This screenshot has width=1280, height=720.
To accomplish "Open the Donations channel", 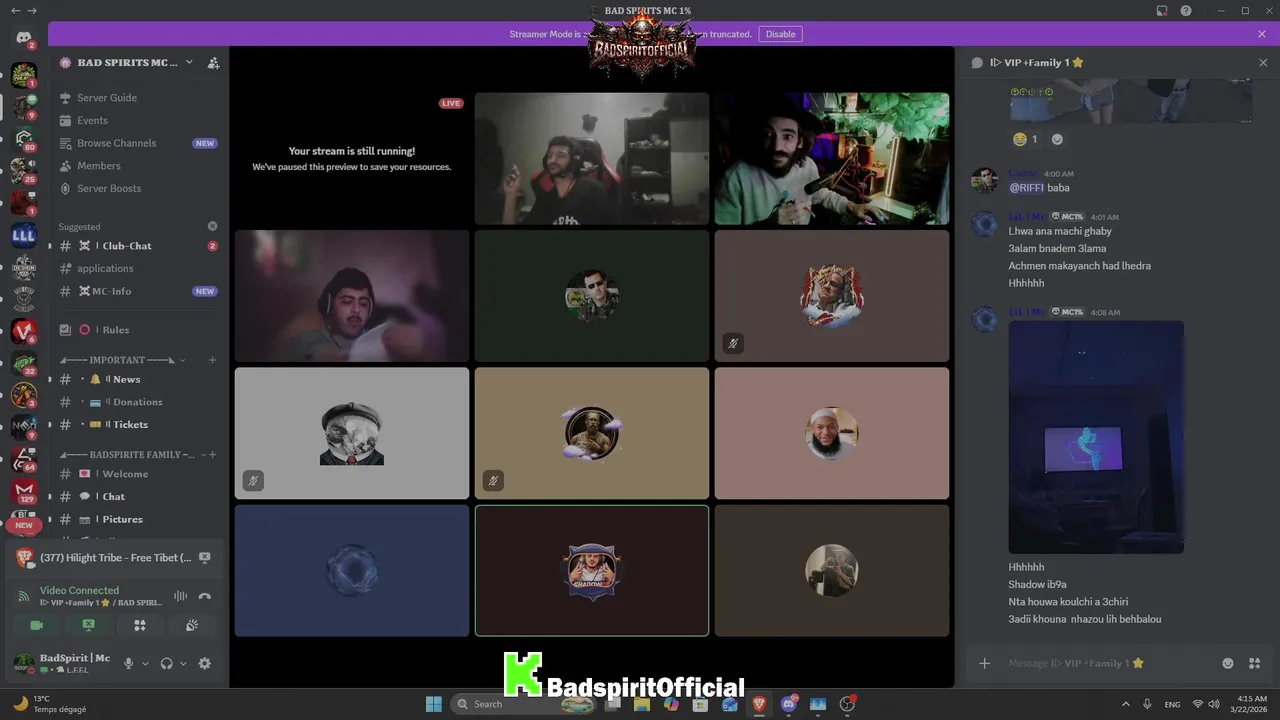I will [139, 402].
